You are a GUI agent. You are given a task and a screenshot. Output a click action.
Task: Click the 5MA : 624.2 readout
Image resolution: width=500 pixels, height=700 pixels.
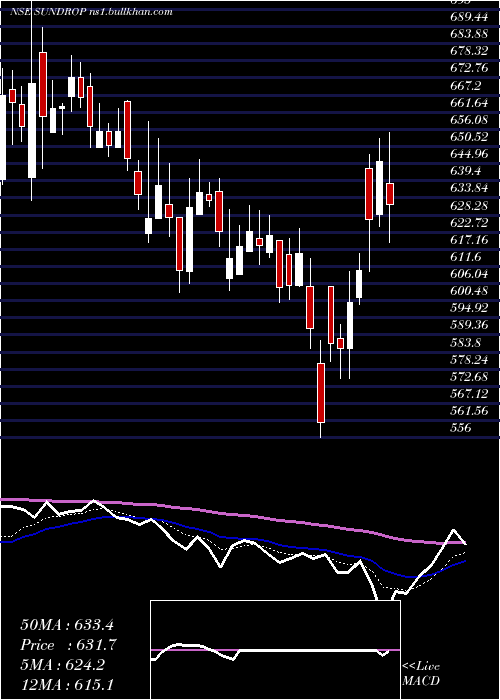coord(62,665)
